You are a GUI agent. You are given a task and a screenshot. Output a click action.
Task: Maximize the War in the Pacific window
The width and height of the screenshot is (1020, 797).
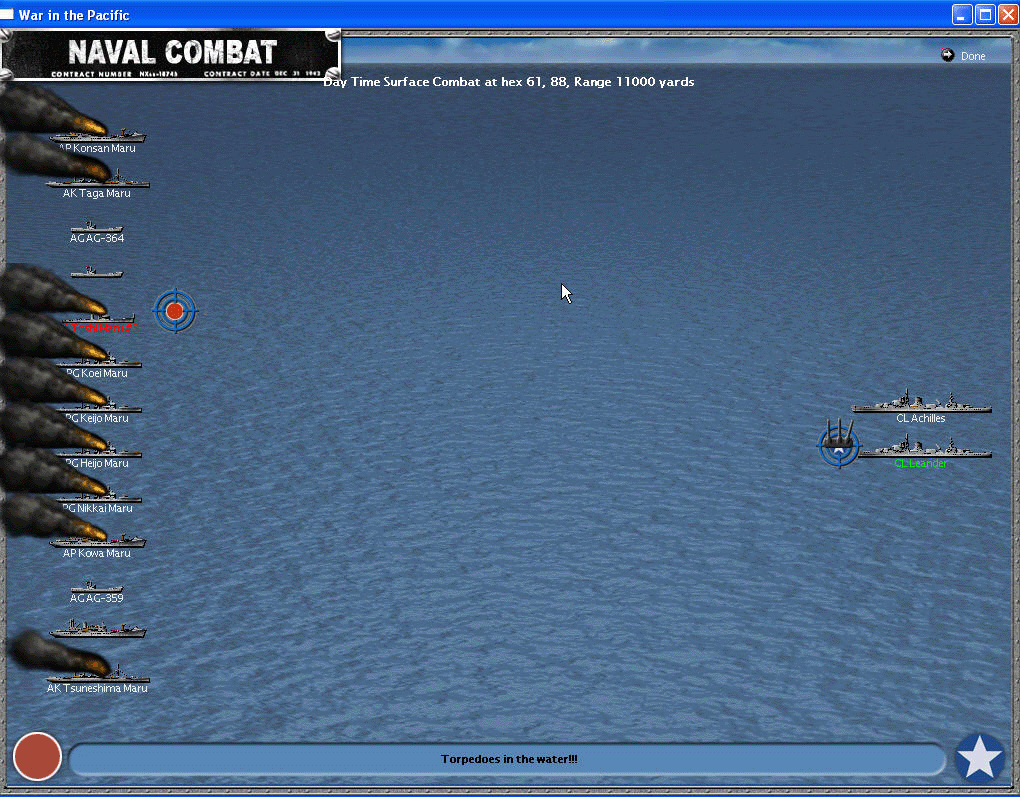986,14
